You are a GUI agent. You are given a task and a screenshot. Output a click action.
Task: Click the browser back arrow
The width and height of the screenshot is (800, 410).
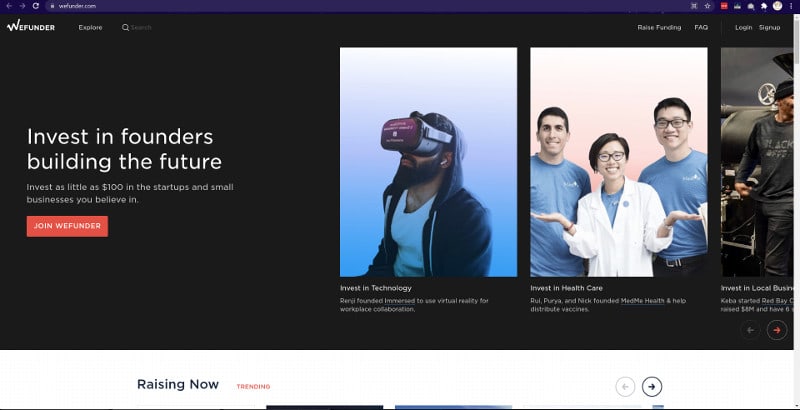point(9,6)
